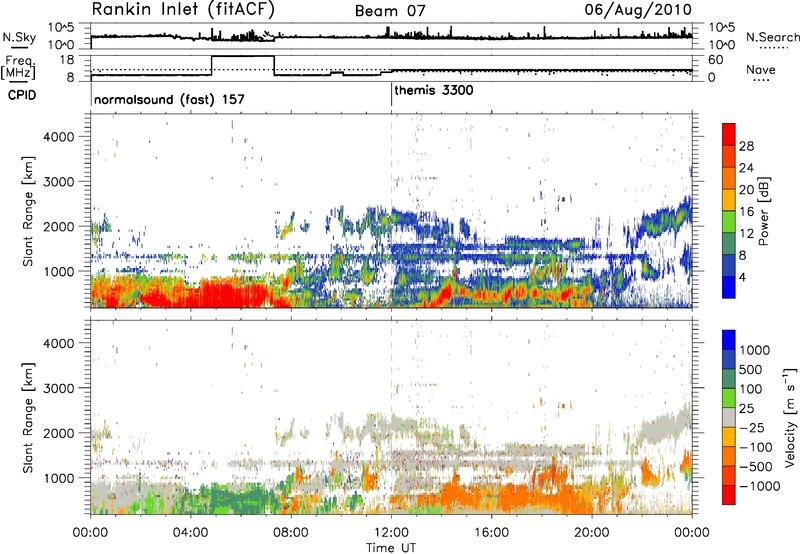Click the "16:00" time axis label
This screenshot has width=800, height=554.
(x=492, y=533)
